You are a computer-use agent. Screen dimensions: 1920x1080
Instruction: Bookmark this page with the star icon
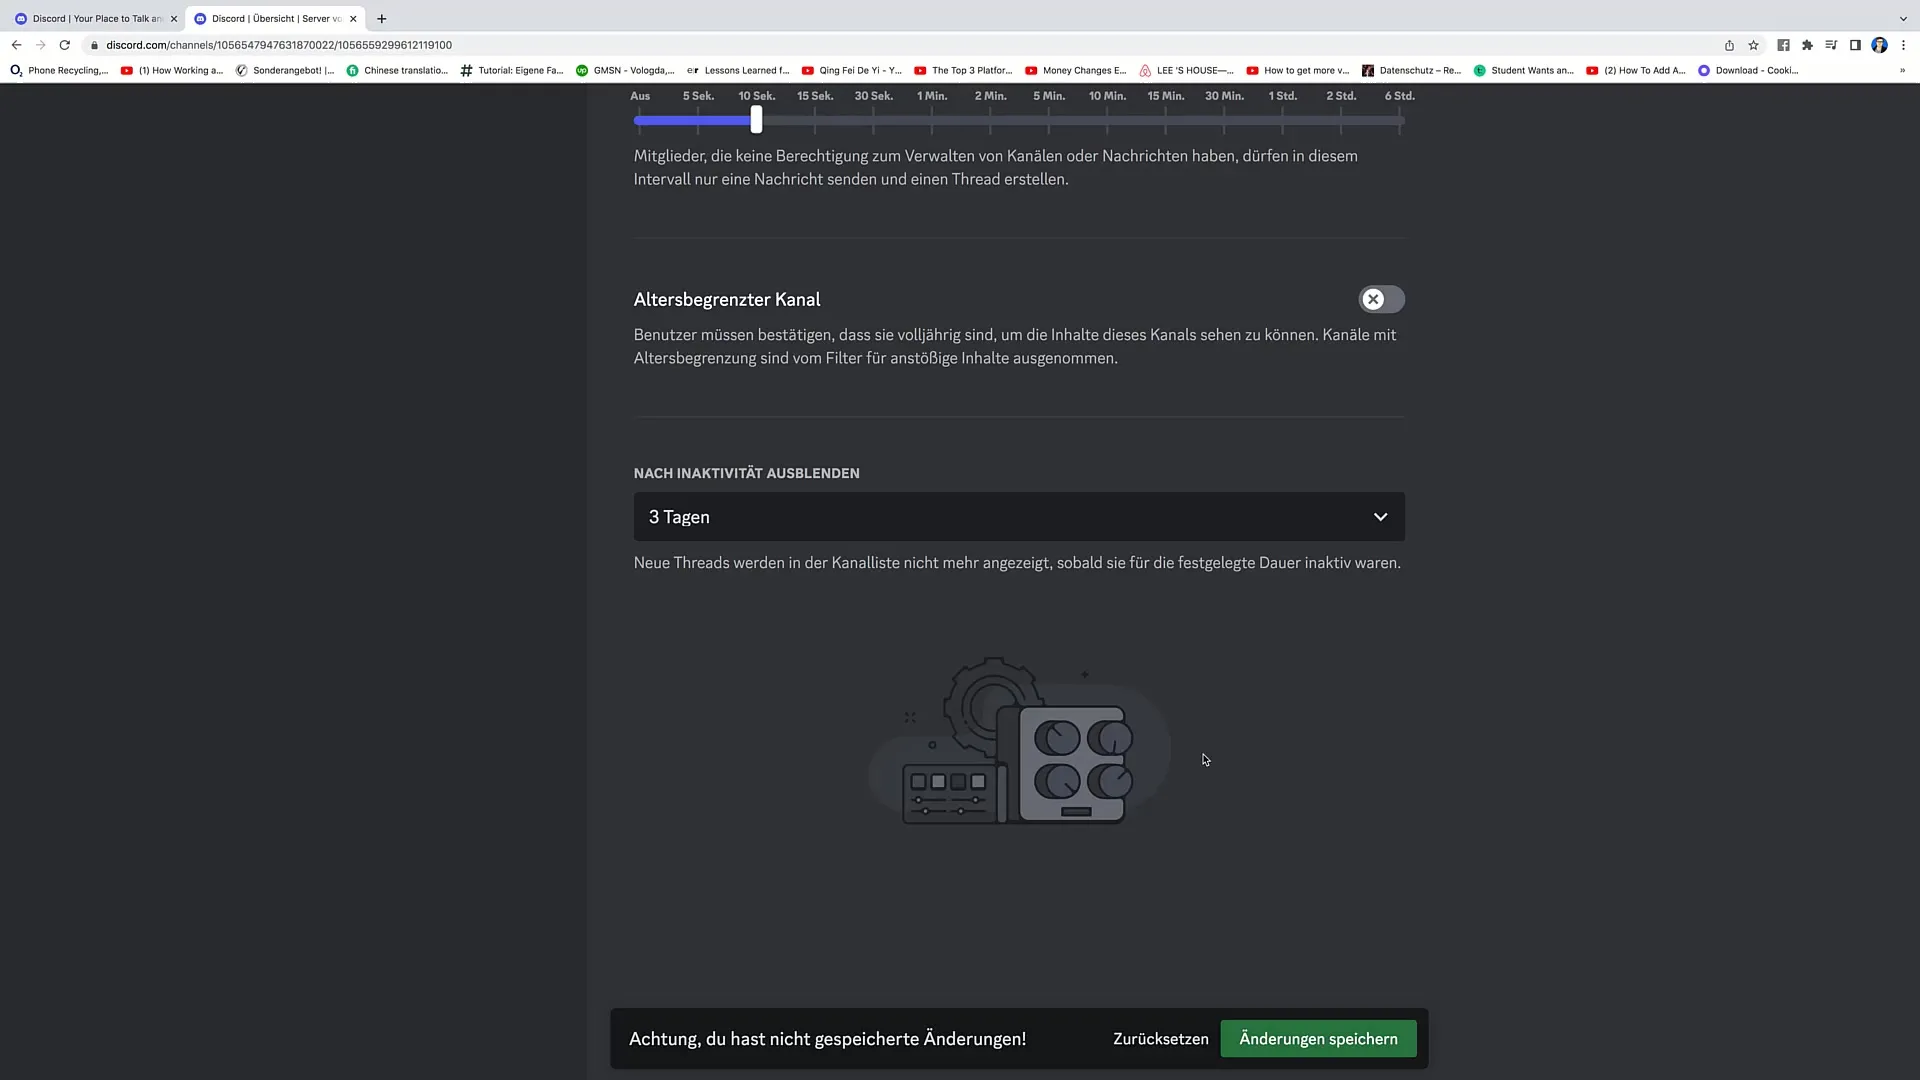tap(1753, 45)
